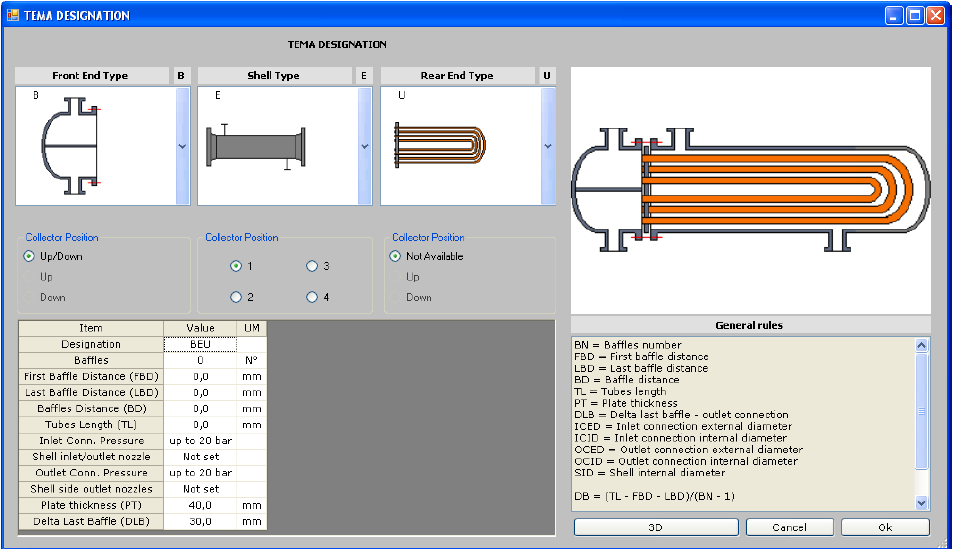Click the Value column header

(x=200, y=328)
